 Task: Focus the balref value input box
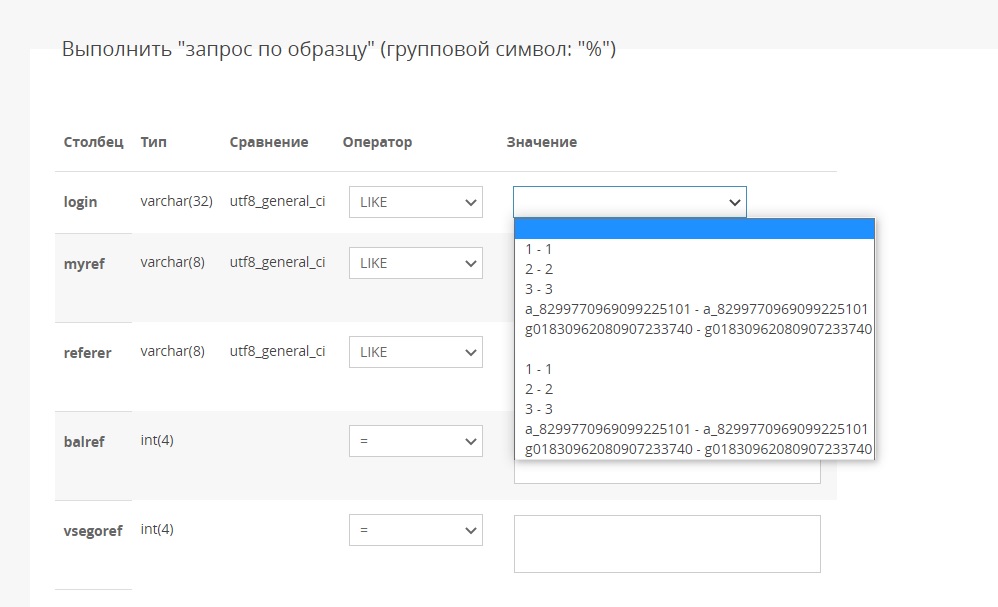point(667,473)
